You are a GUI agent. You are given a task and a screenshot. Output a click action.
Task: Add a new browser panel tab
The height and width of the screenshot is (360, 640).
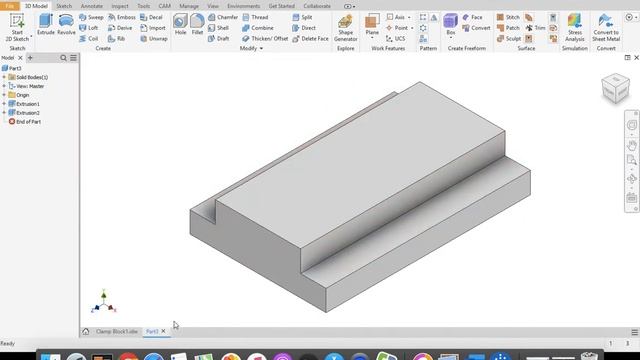coord(30,58)
